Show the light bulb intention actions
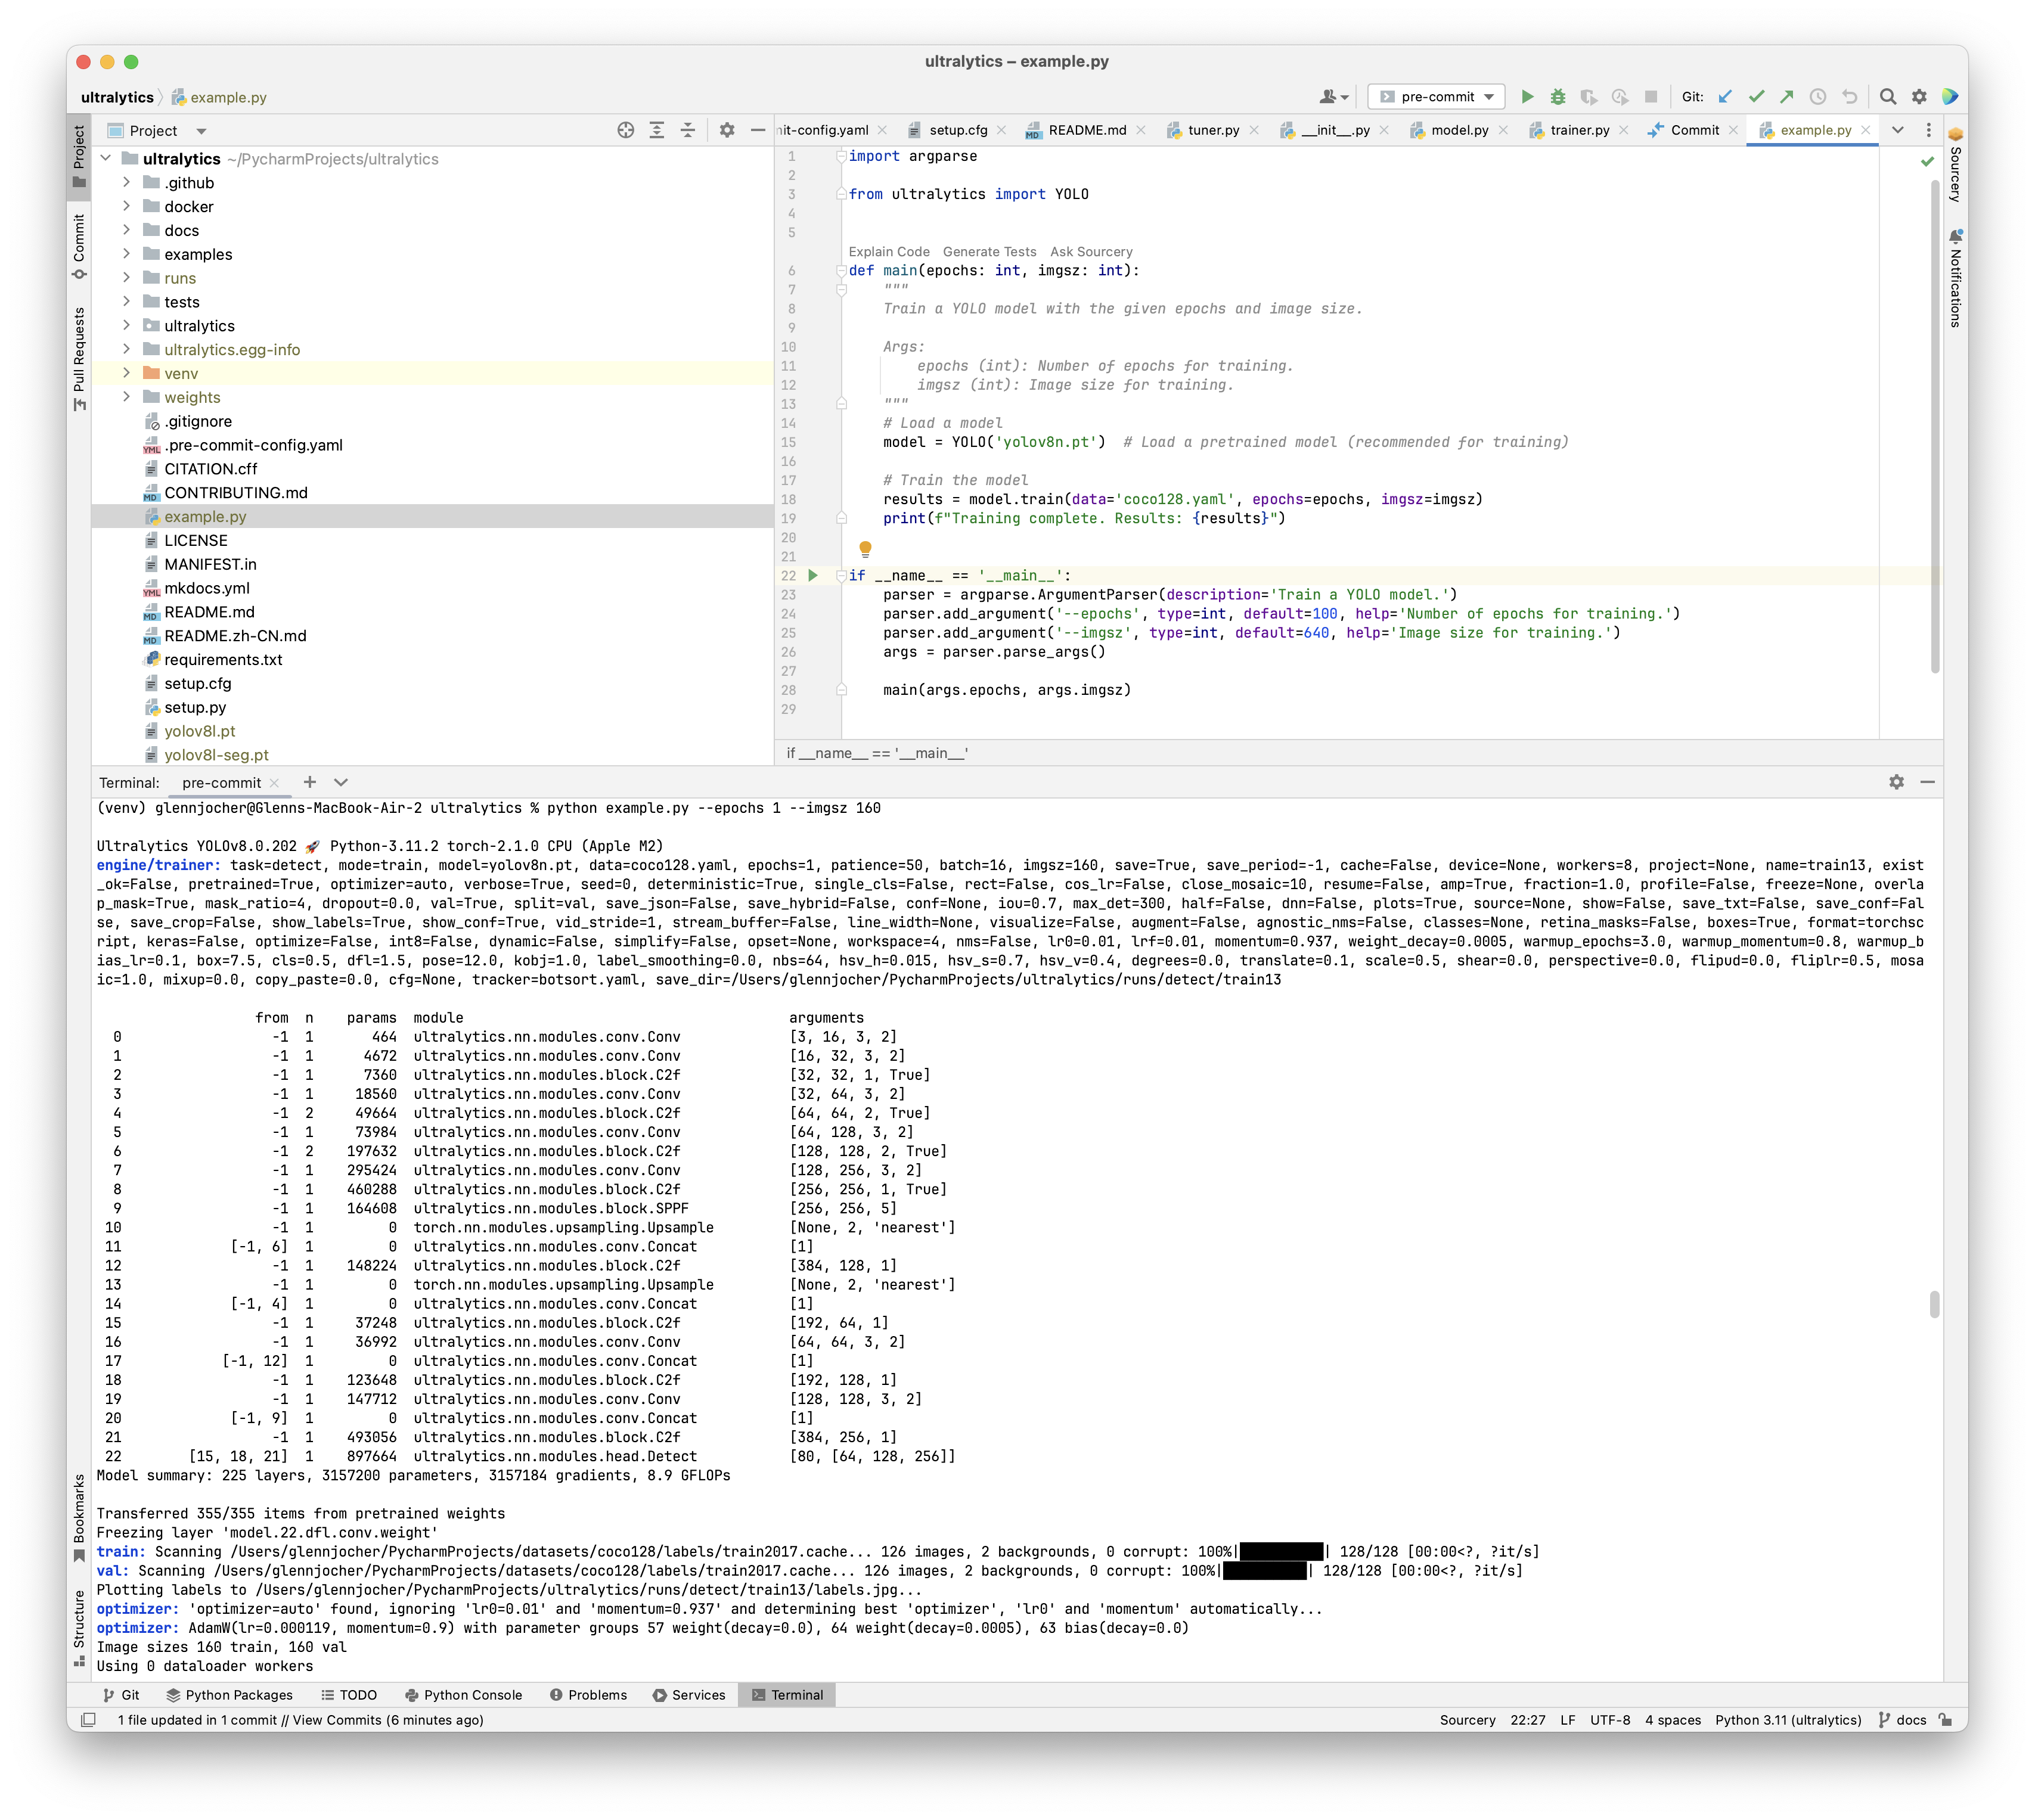The height and width of the screenshot is (1820, 2035). pyautogui.click(x=865, y=548)
